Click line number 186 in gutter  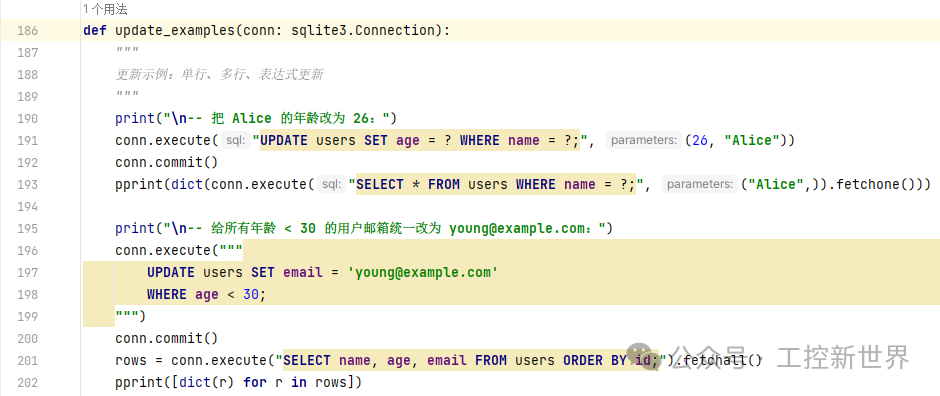coord(27,31)
